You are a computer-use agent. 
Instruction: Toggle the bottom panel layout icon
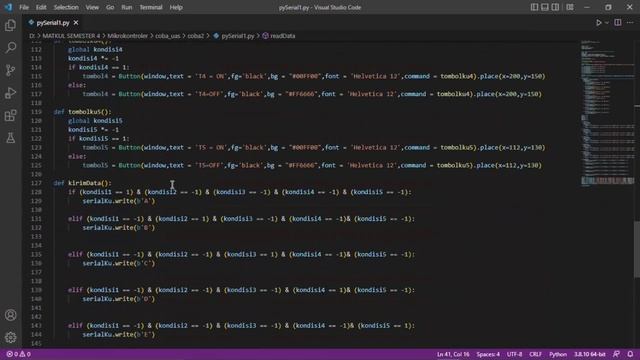click(x=544, y=7)
